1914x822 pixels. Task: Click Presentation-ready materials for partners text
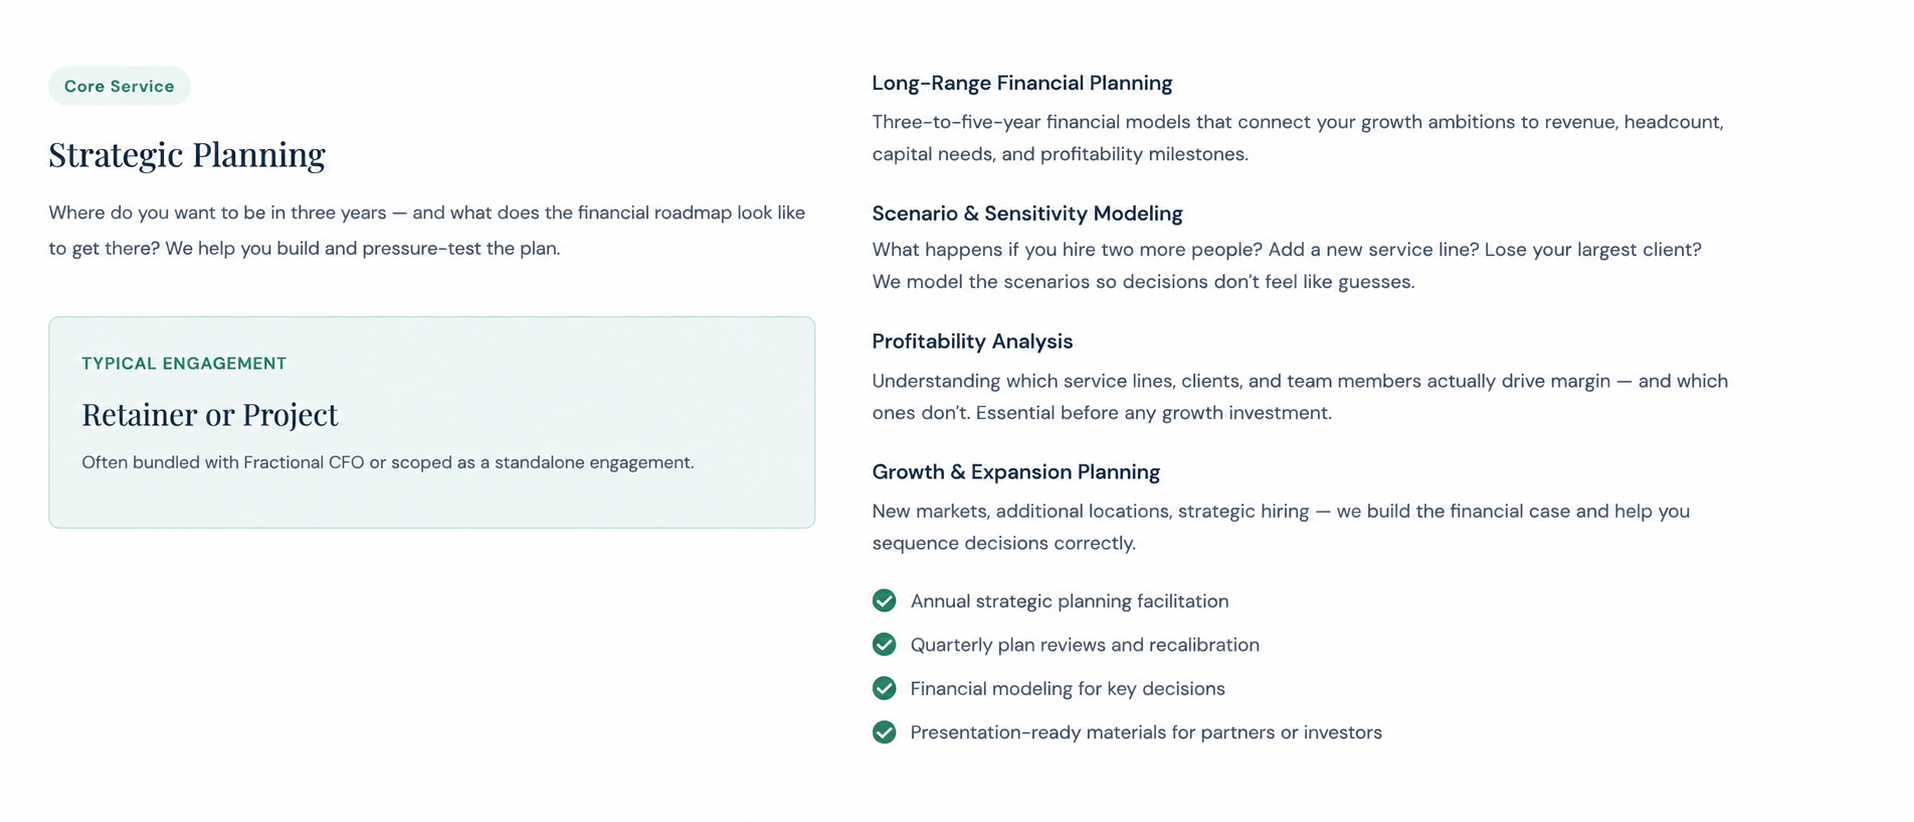coord(1146,733)
